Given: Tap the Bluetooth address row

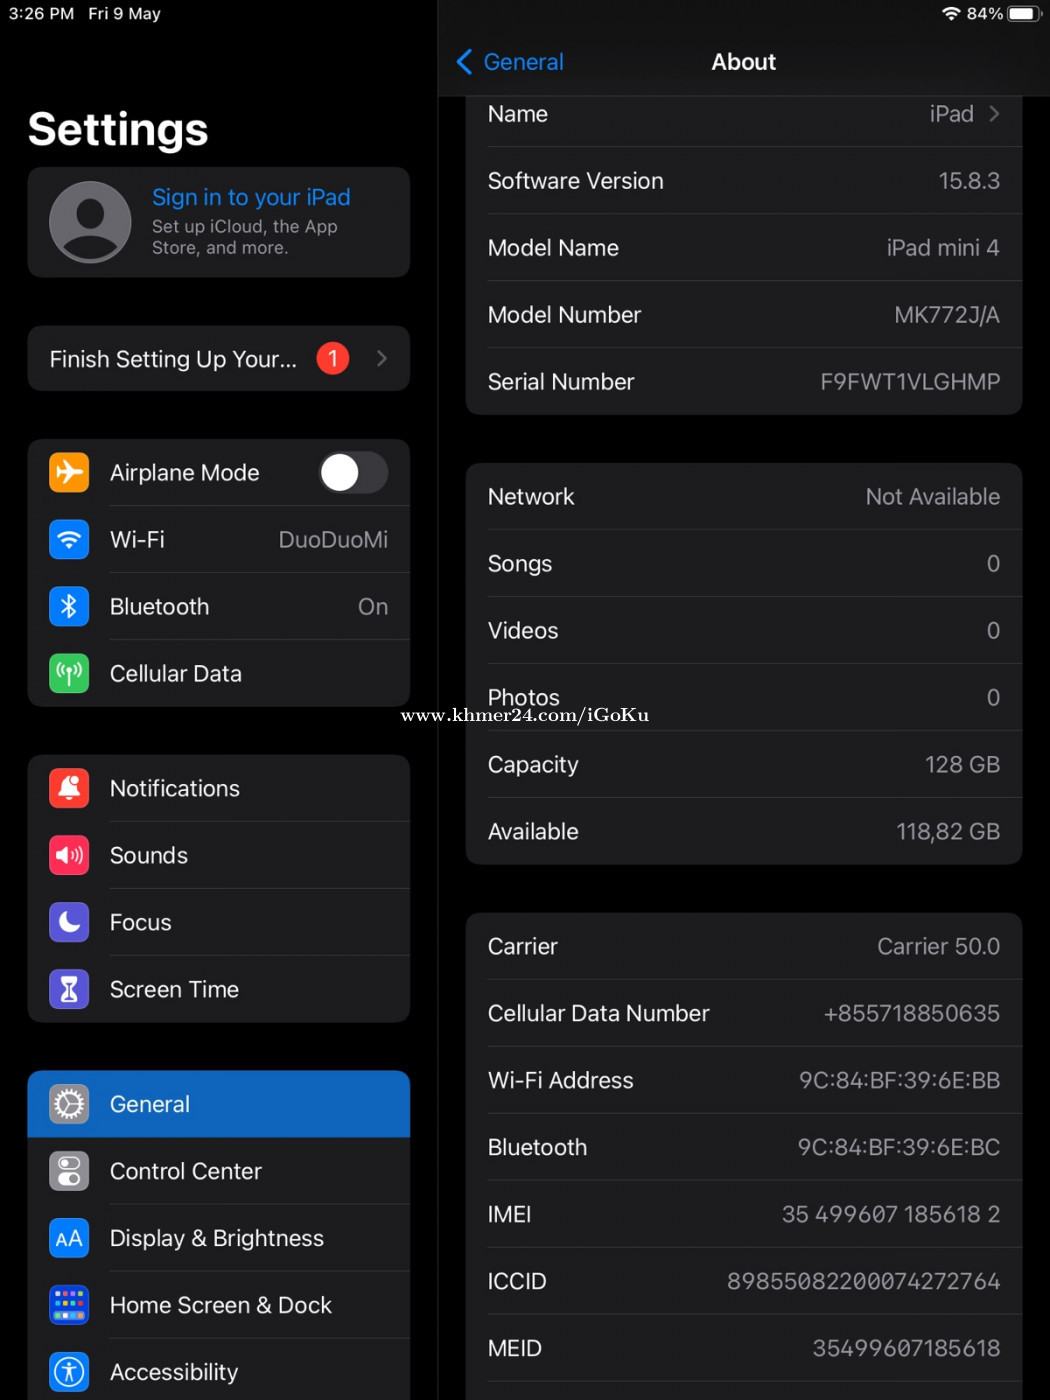Looking at the screenshot, I should click(744, 1148).
